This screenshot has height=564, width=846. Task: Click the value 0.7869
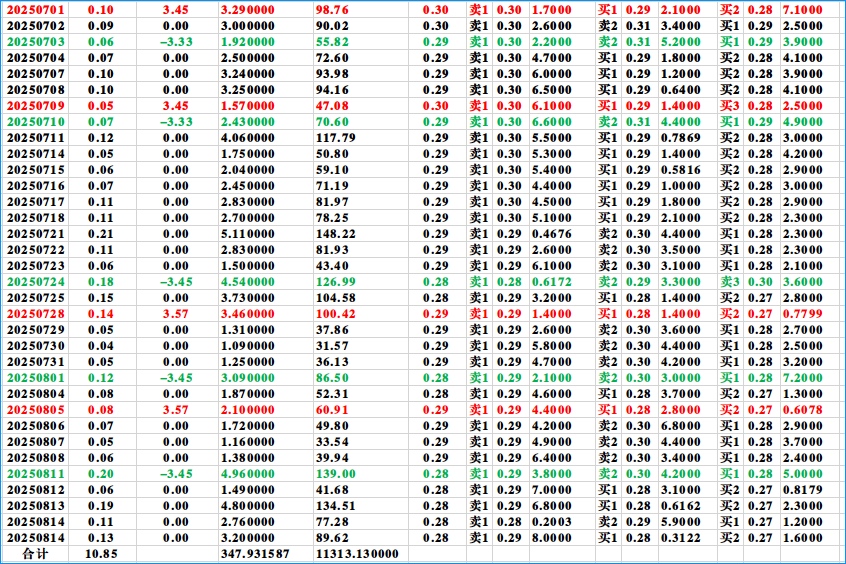(681, 138)
